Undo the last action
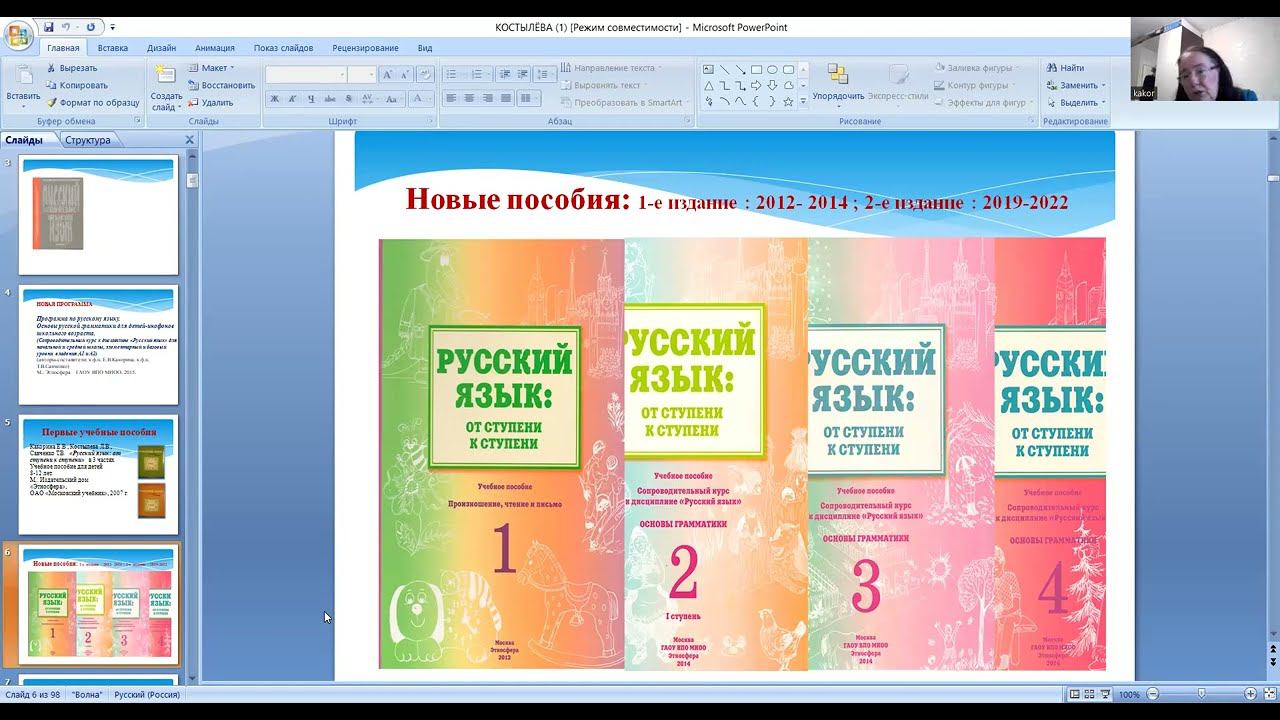 tap(67, 27)
